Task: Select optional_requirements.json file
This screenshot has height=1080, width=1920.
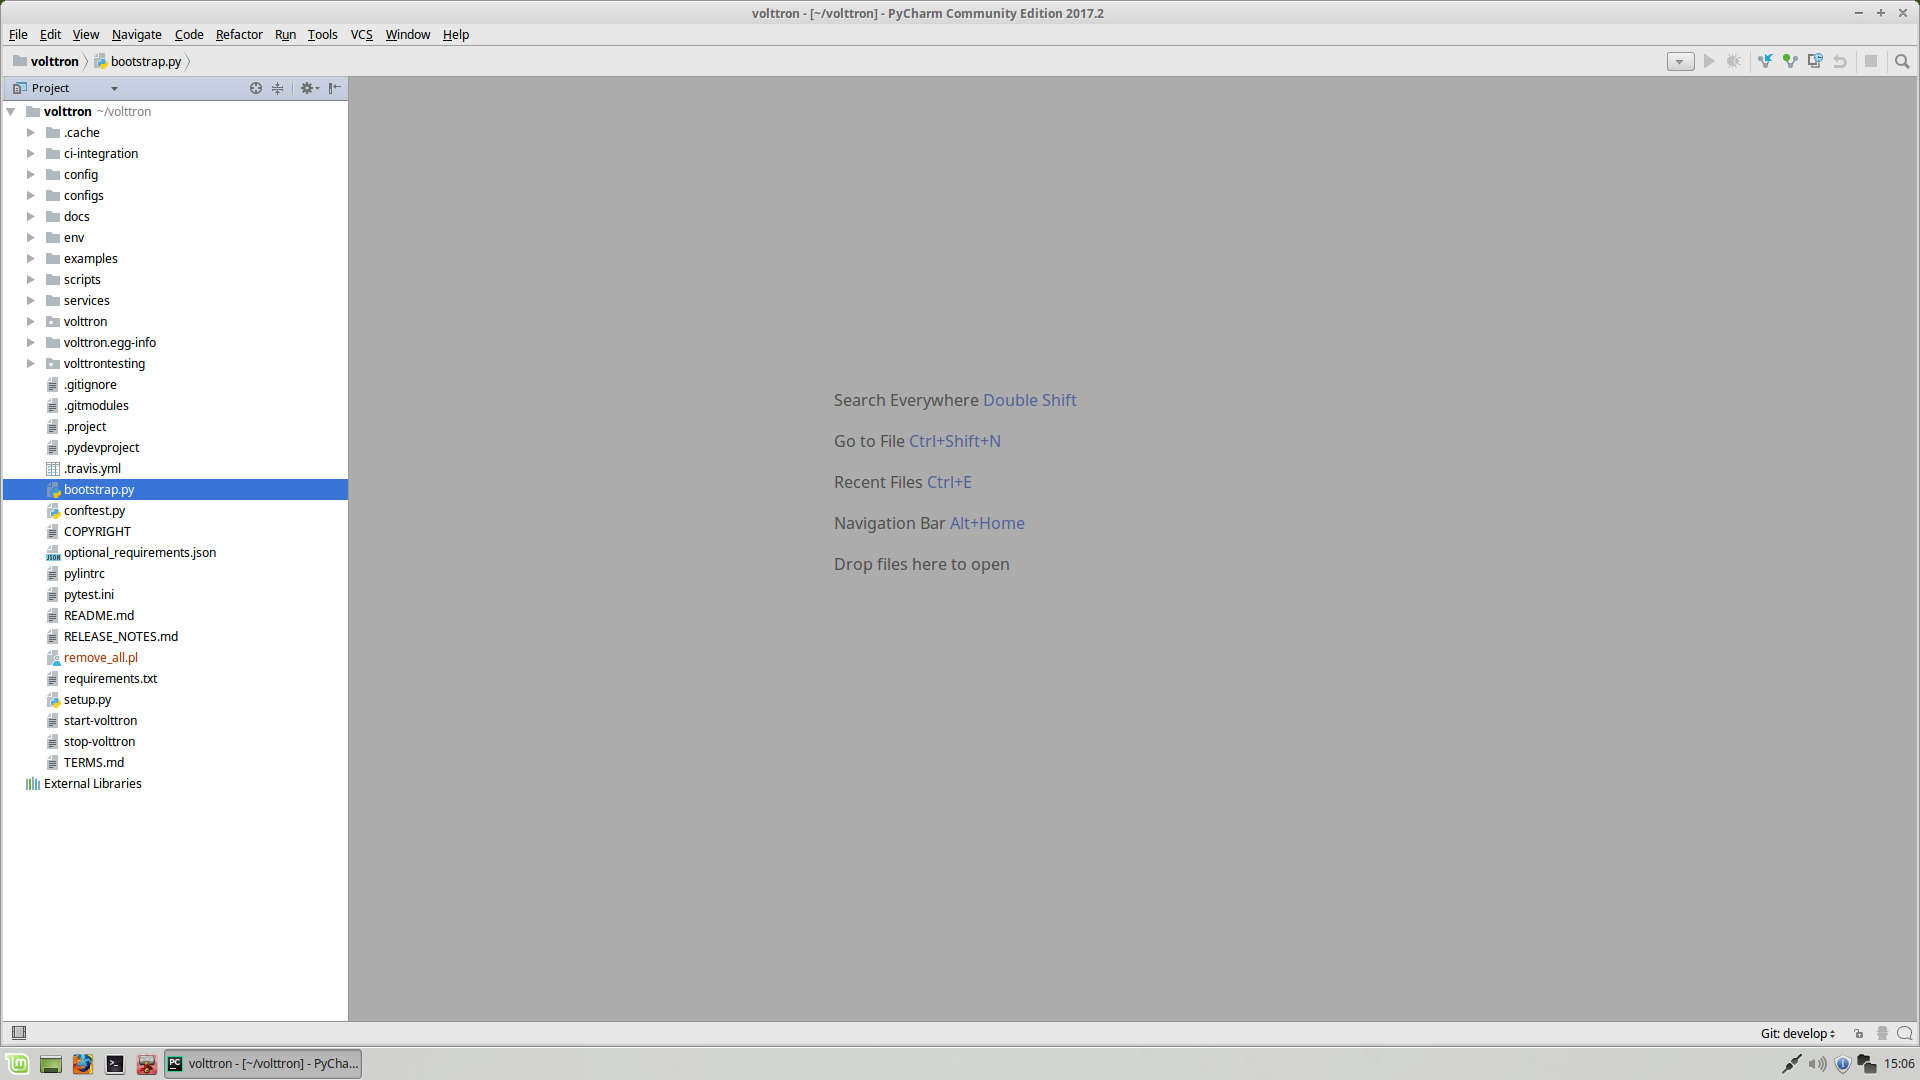Action: click(140, 553)
